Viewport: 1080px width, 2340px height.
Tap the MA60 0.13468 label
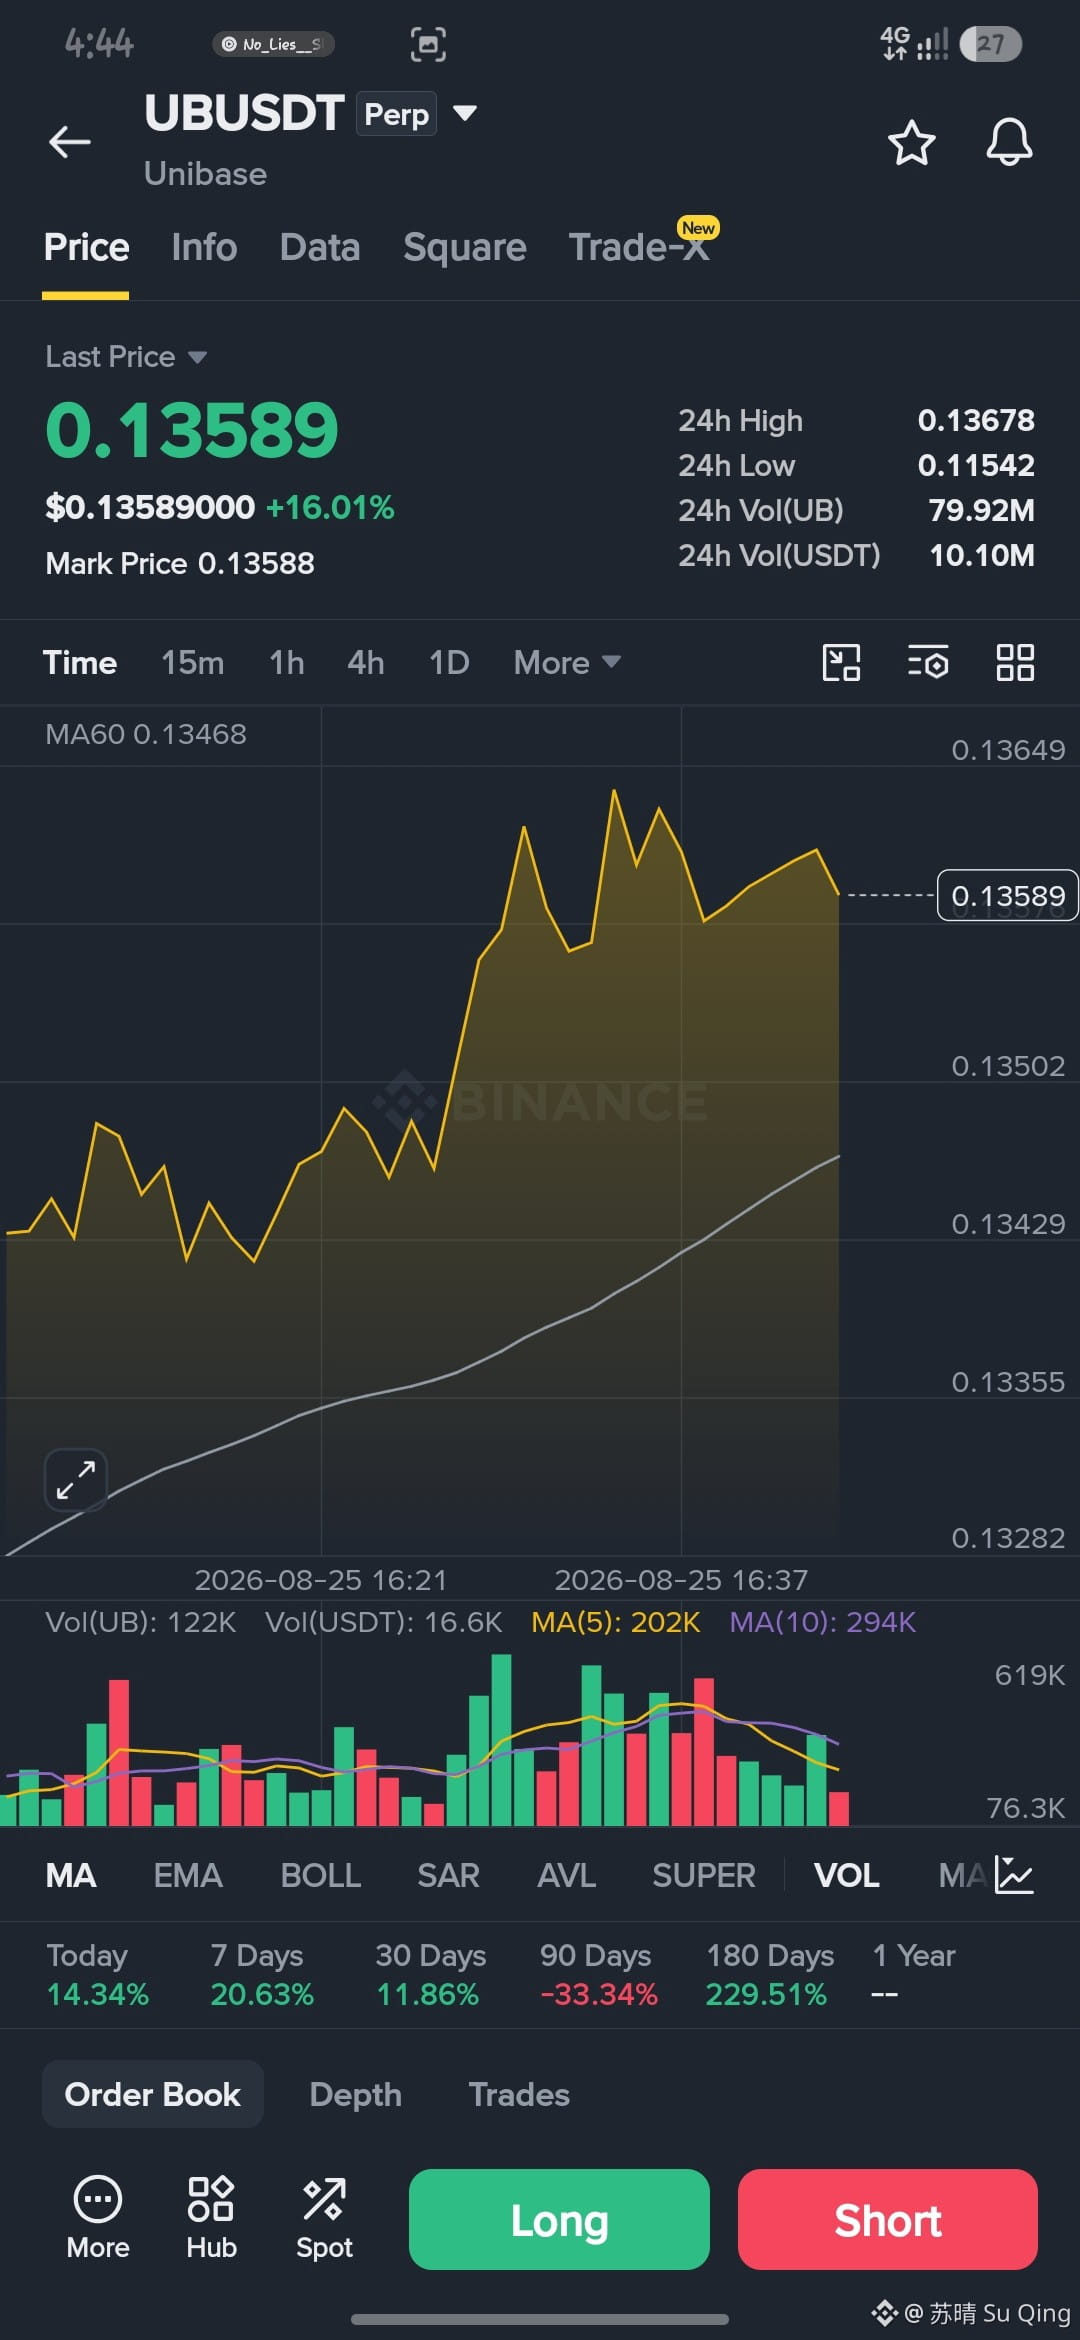point(146,734)
